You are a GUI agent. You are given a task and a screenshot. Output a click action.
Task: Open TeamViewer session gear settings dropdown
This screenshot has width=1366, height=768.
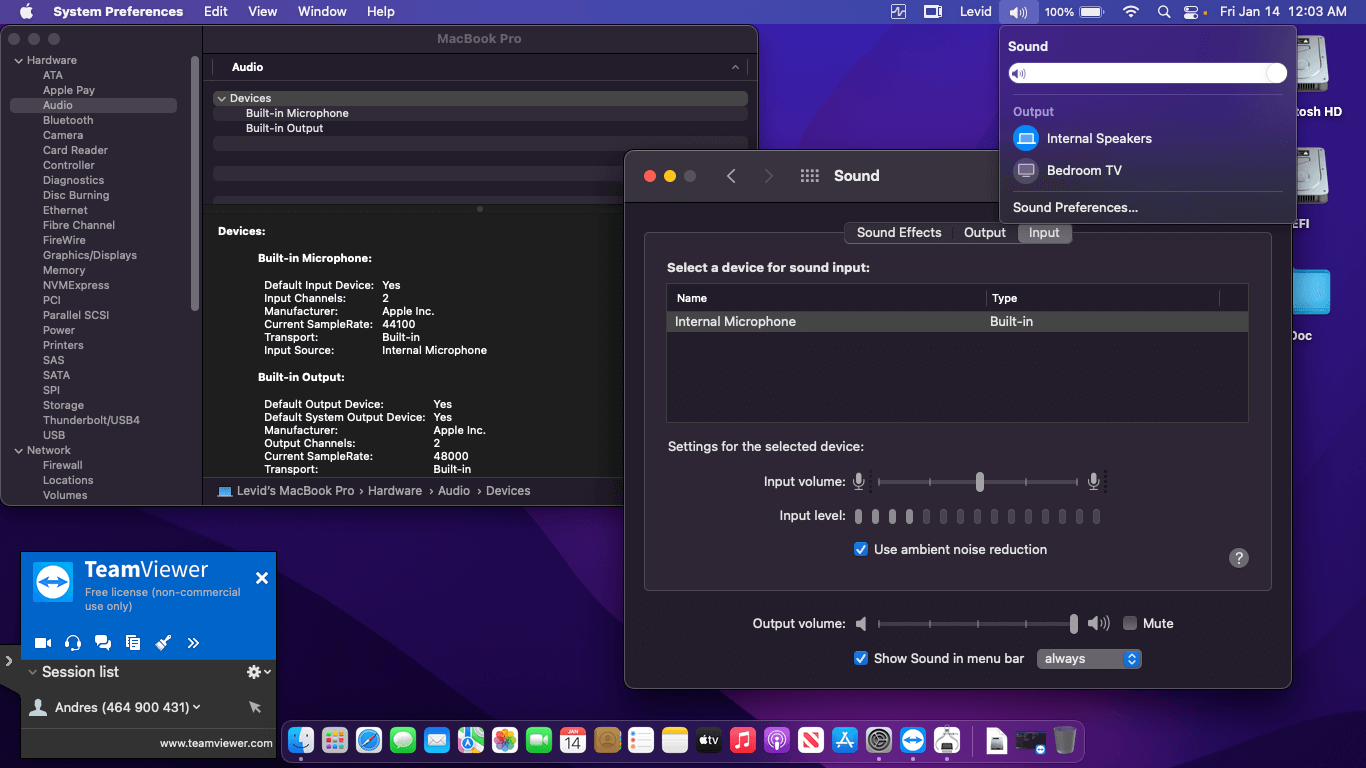[259, 672]
